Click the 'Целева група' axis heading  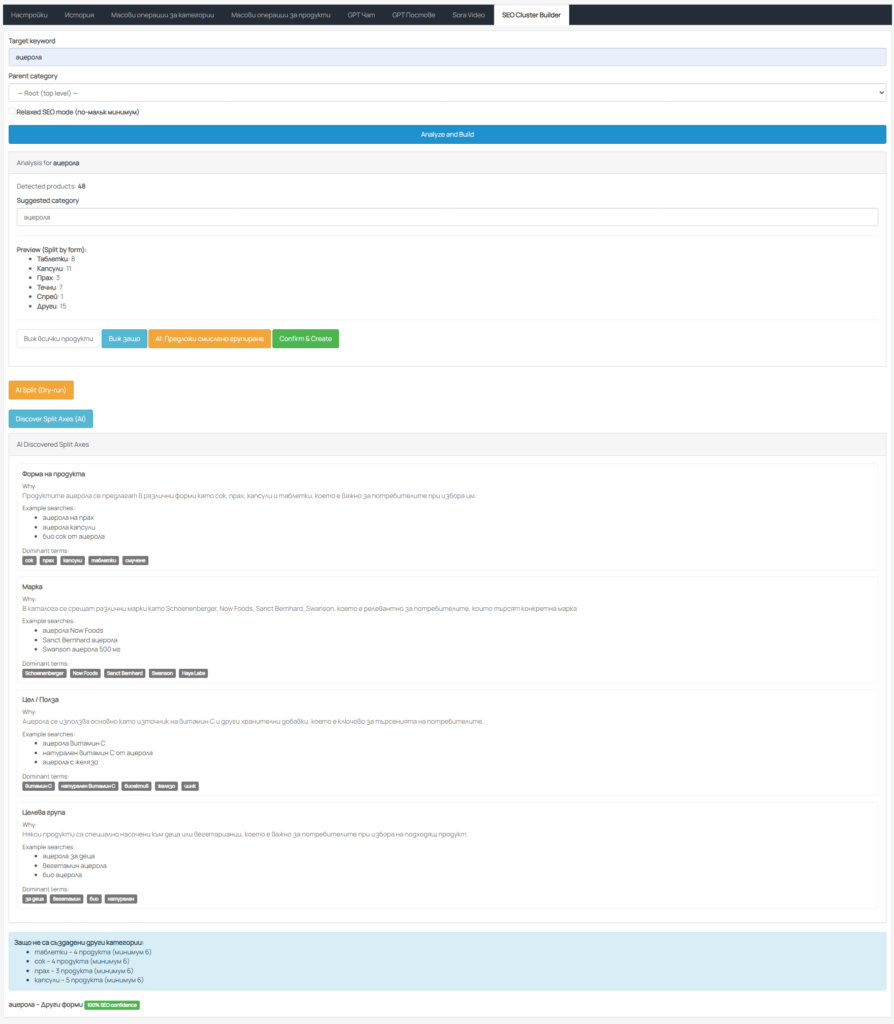click(44, 812)
